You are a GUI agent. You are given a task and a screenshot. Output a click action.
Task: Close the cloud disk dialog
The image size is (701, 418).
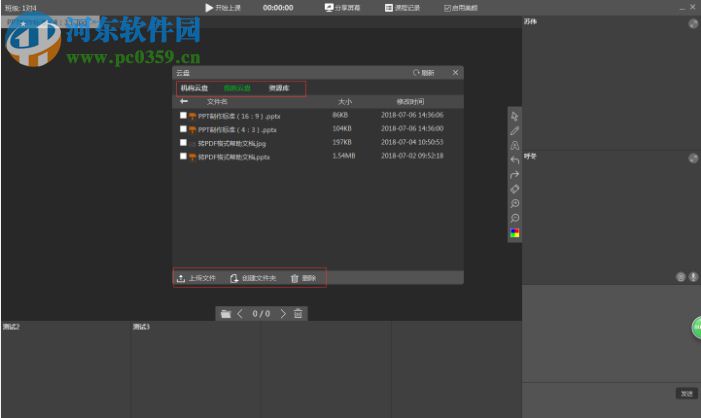[455, 72]
